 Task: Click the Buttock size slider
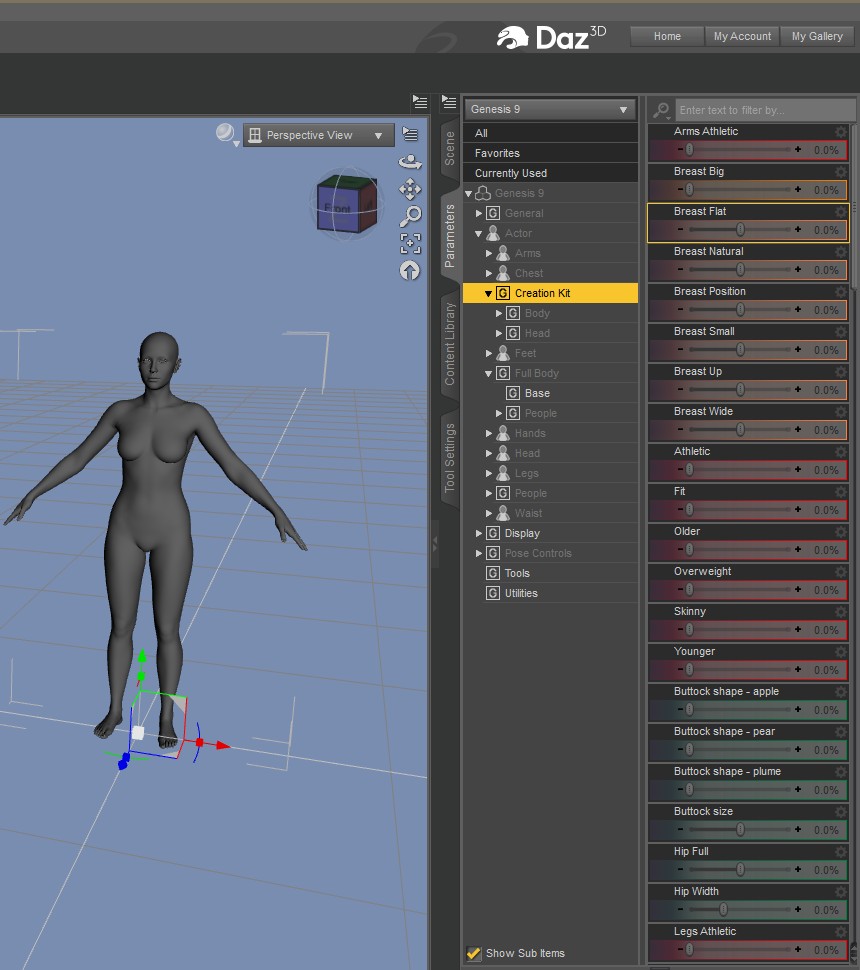point(740,830)
